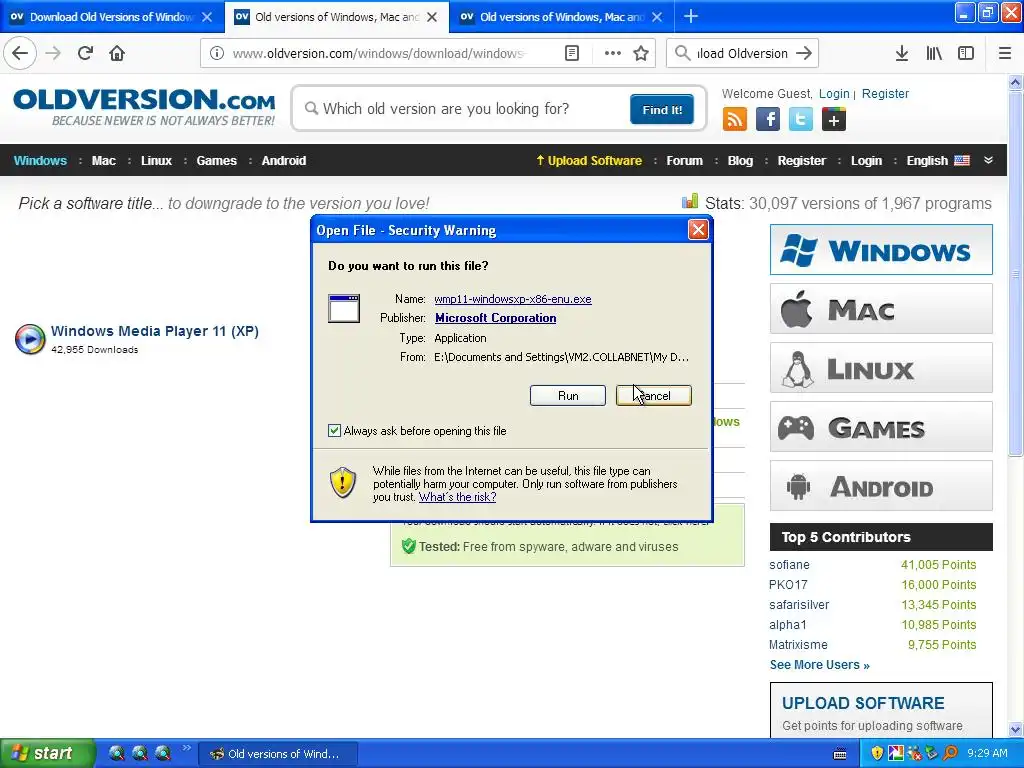The image size is (1024, 768).
Task: Open the Linux platform tile
Action: 881,368
